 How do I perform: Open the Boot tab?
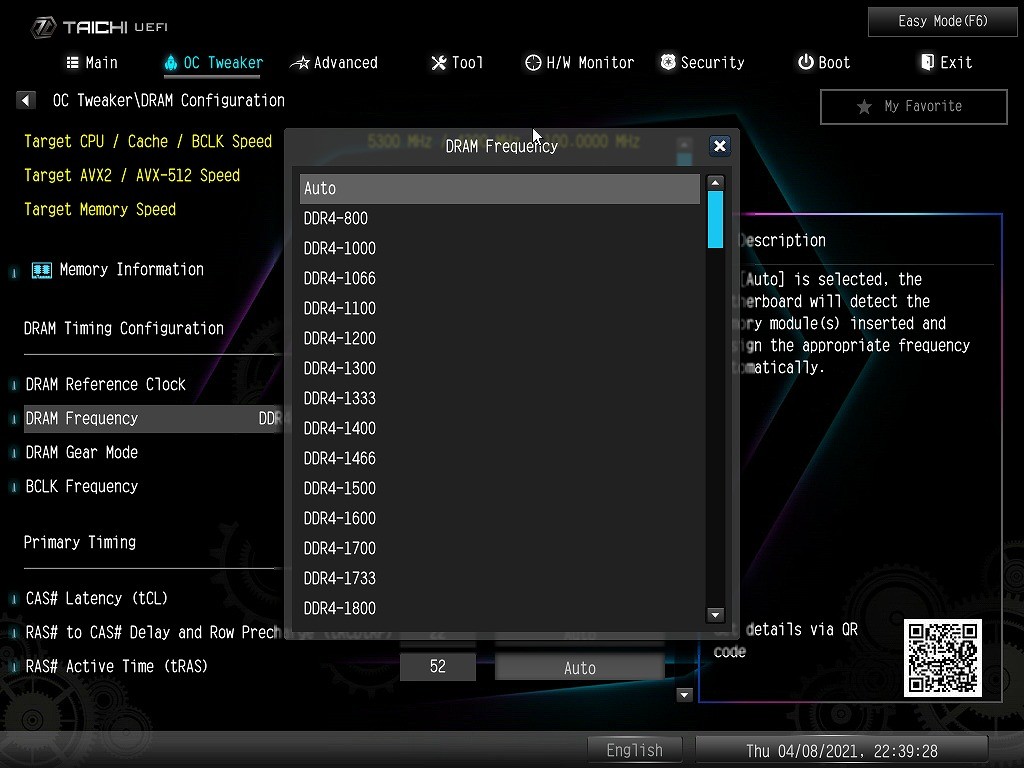click(823, 63)
